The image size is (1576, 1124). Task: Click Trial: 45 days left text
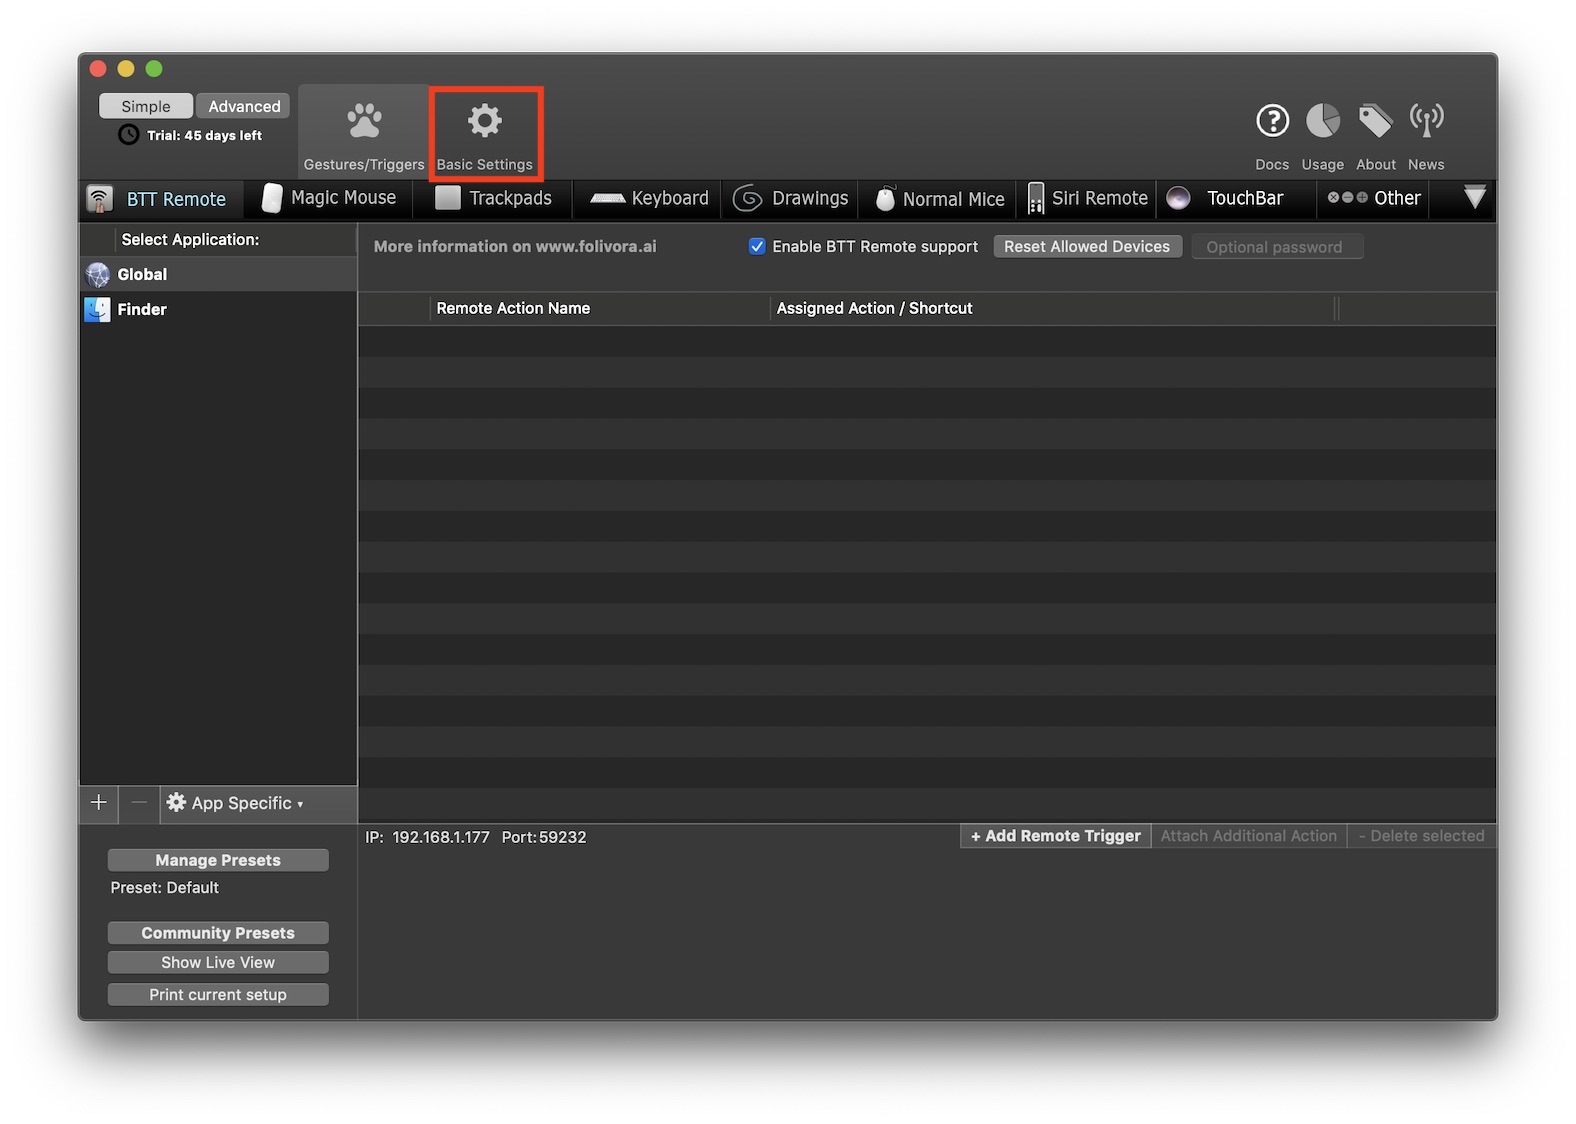[204, 136]
